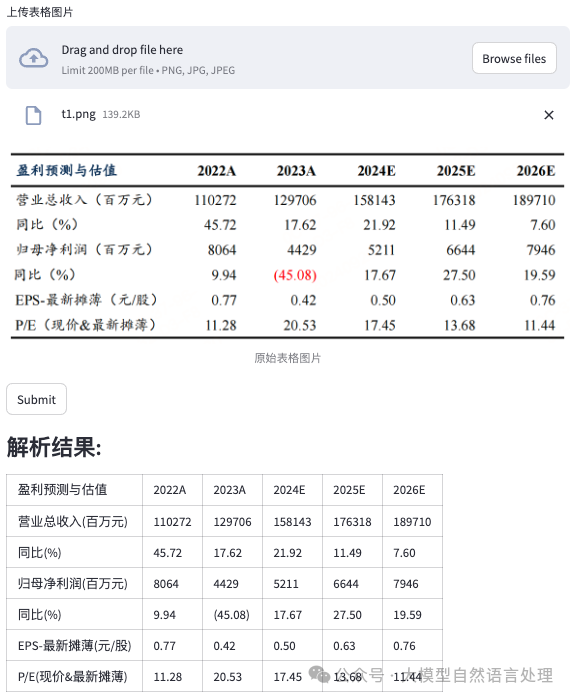571x698 pixels.
Task: Remove the uploaded t1.png file
Action: (549, 115)
